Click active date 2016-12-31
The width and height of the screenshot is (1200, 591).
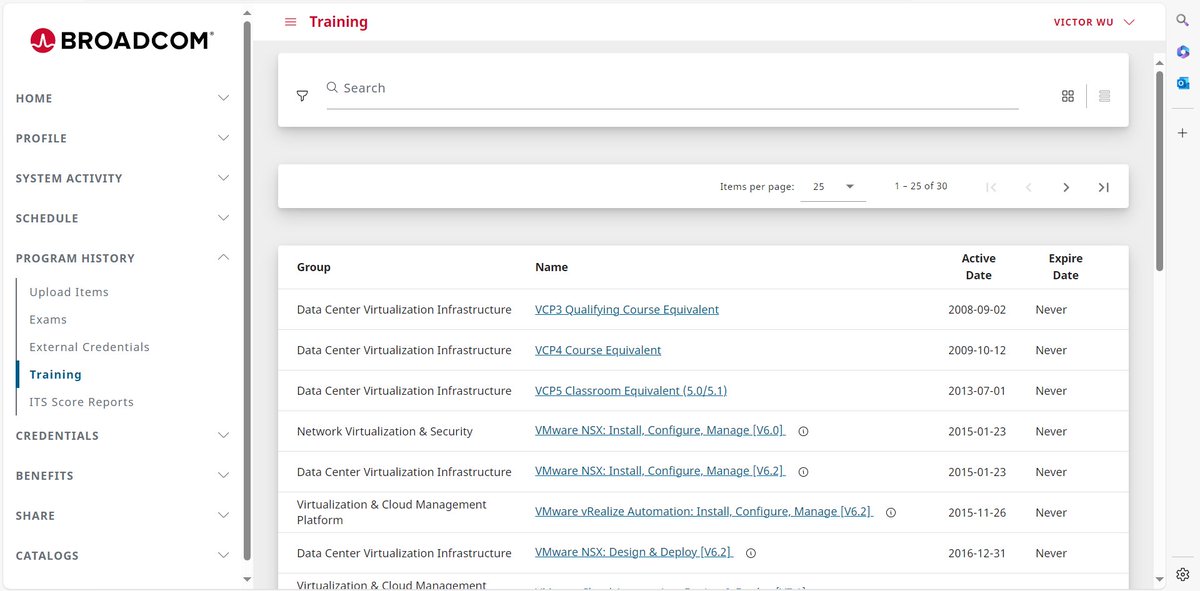(977, 553)
